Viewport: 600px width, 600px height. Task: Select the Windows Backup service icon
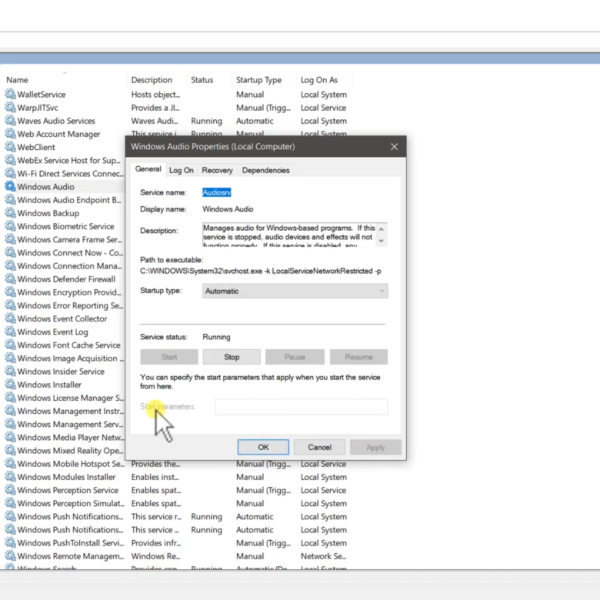[x=10, y=213]
